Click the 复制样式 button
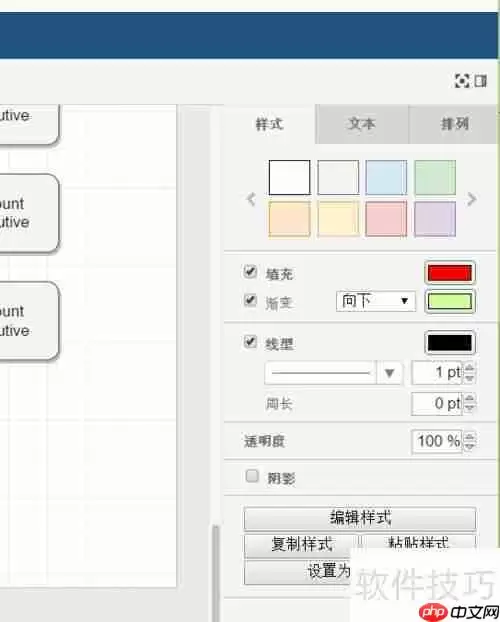 (301, 545)
